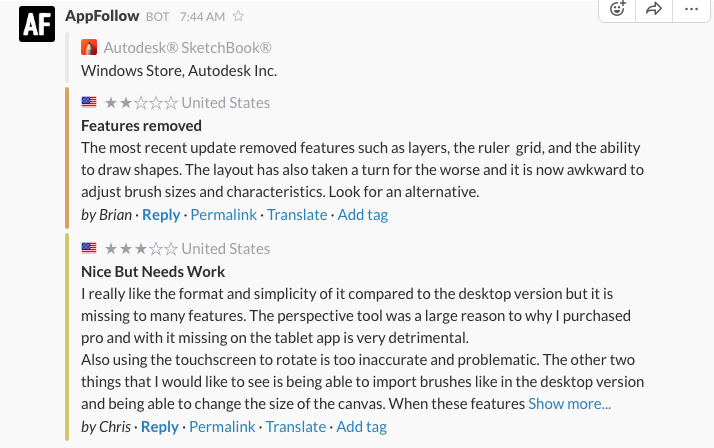Image resolution: width=714 pixels, height=448 pixels.
Task: Click the US flag on Brian's review
Action: [x=89, y=102]
